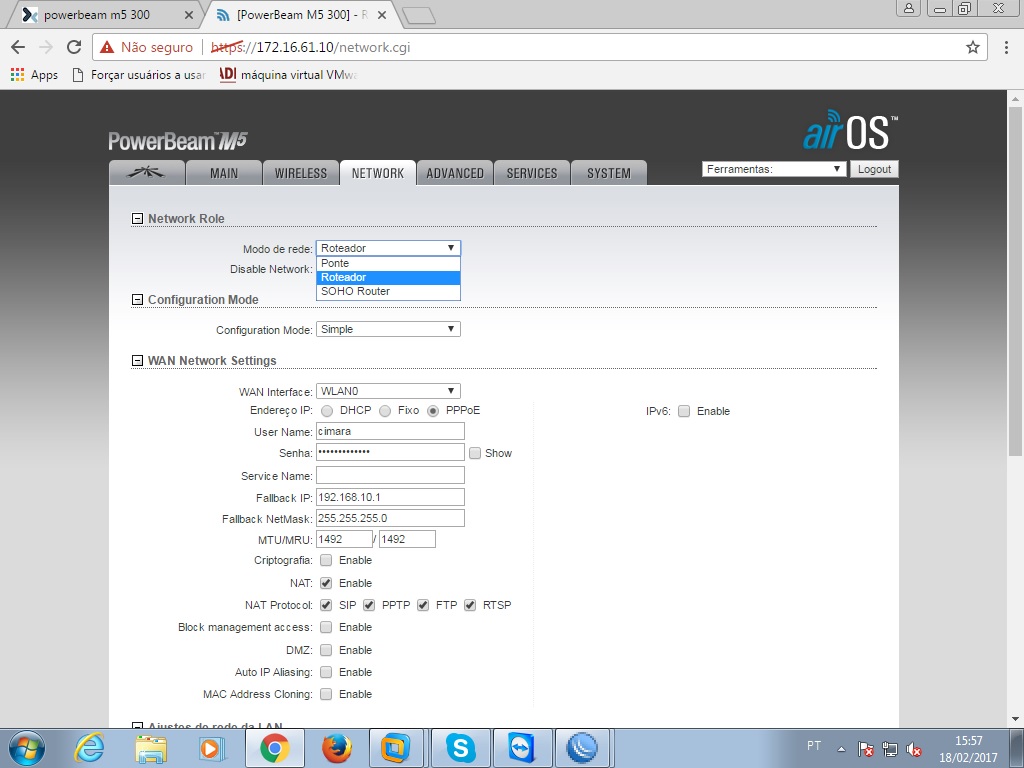Open the Ubiquiti logo tab

[147, 173]
